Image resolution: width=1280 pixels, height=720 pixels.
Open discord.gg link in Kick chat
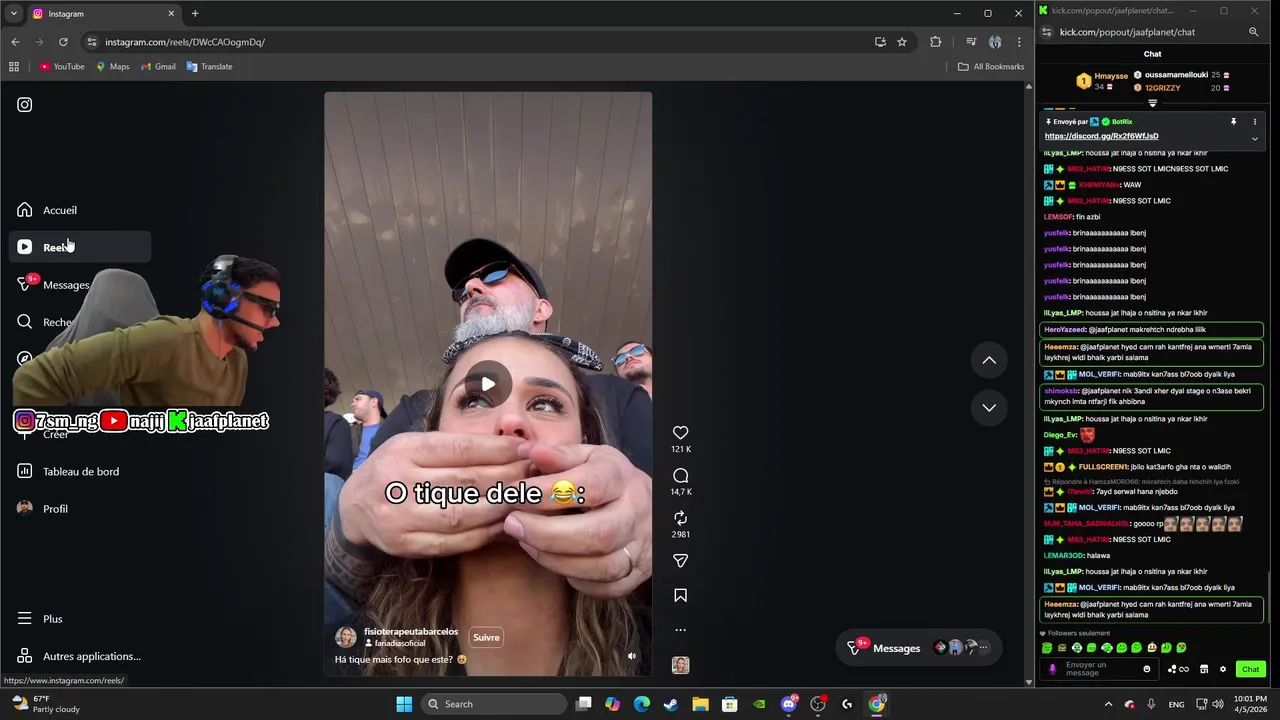pos(1101,136)
